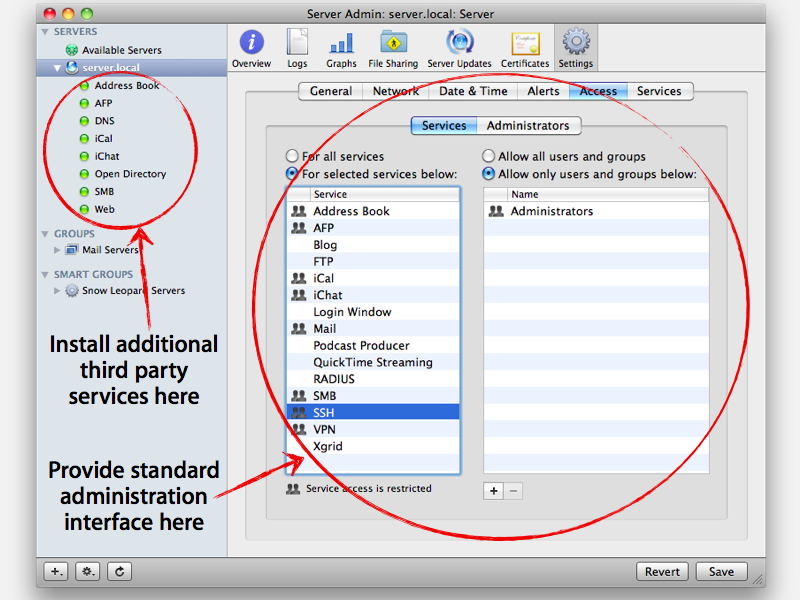Show the Graphs toolbar icon
The height and width of the screenshot is (600, 800).
[341, 49]
